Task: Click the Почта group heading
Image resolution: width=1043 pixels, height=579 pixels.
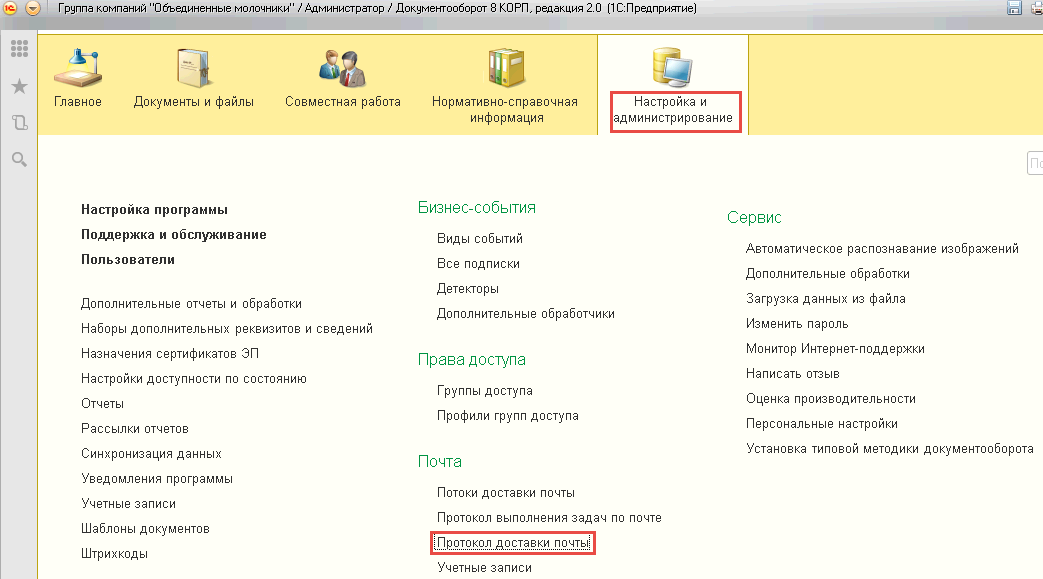Action: [x=440, y=461]
